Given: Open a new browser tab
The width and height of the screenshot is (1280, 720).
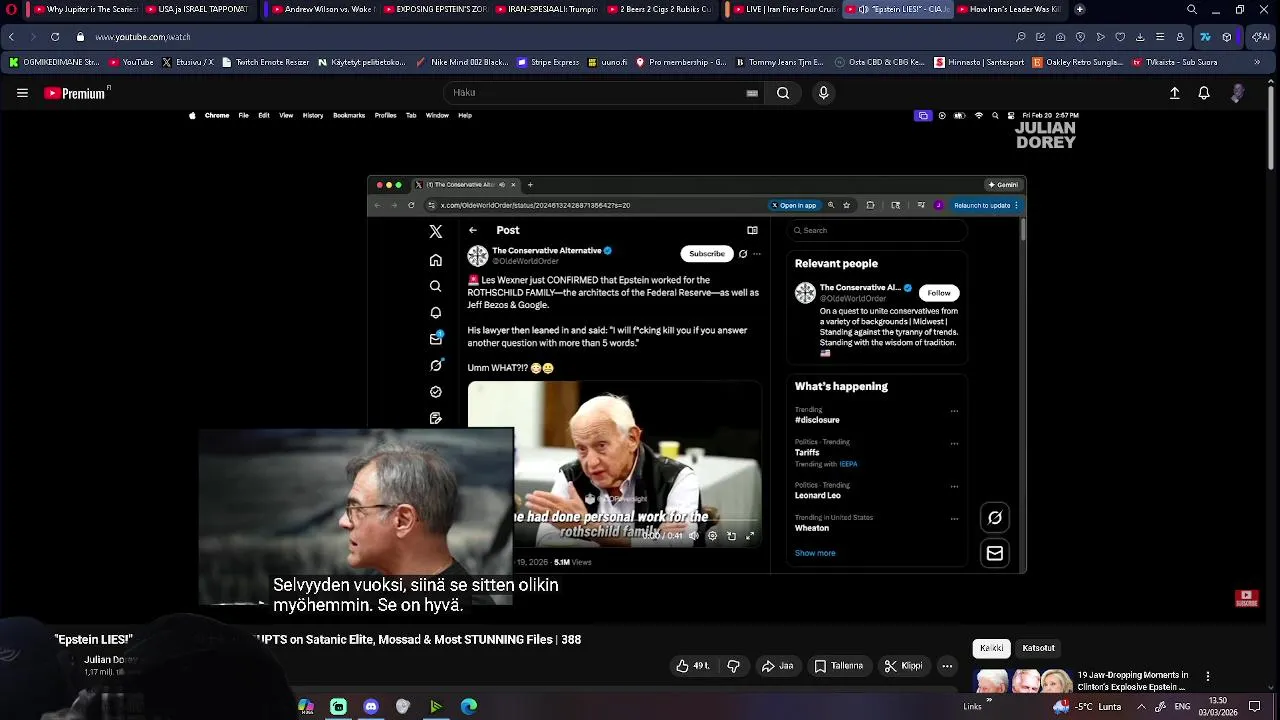Looking at the screenshot, I should (1079, 9).
